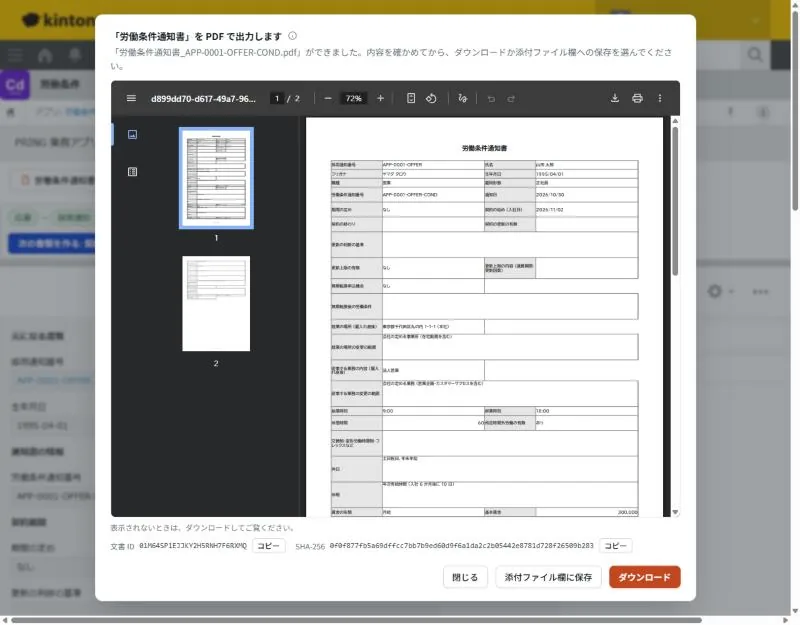This screenshot has width=800, height=625.
Task: Open the gear settings icon in background page
Action: point(715,291)
